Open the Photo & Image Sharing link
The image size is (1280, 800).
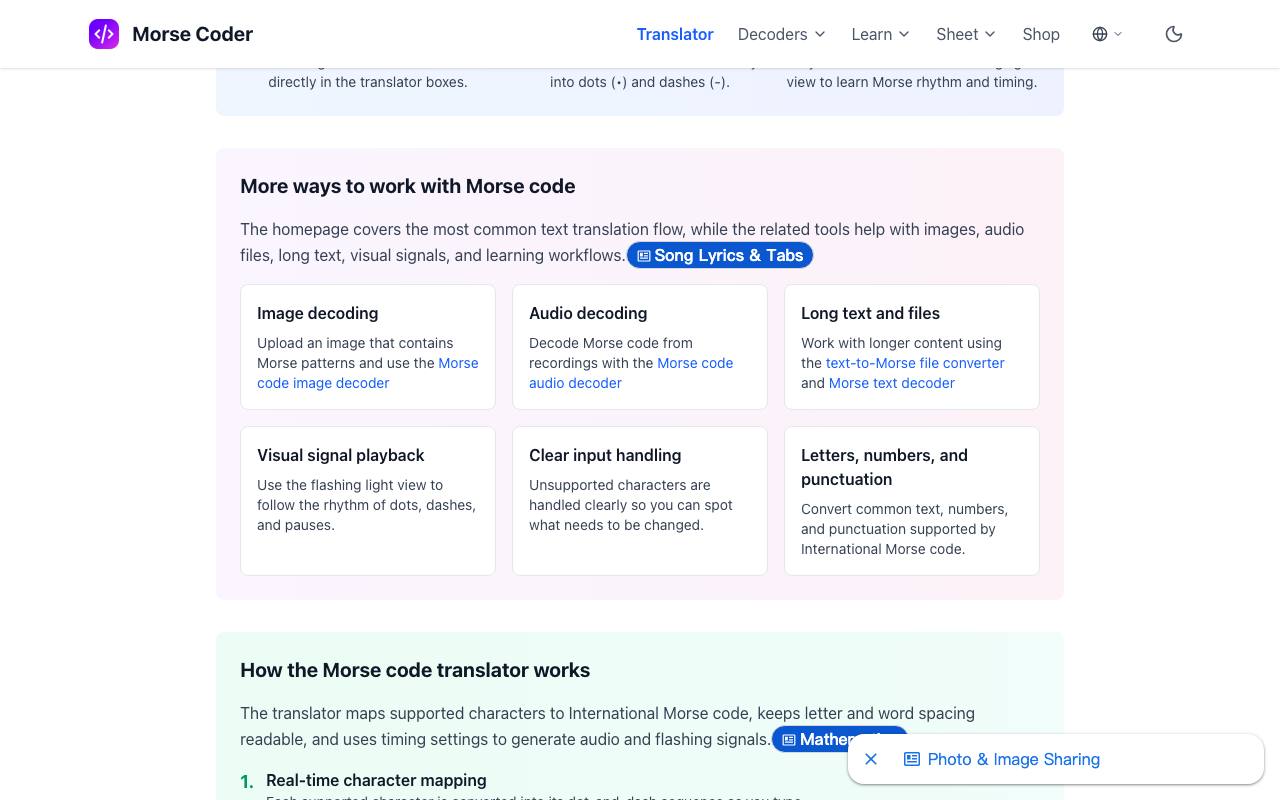1002,759
